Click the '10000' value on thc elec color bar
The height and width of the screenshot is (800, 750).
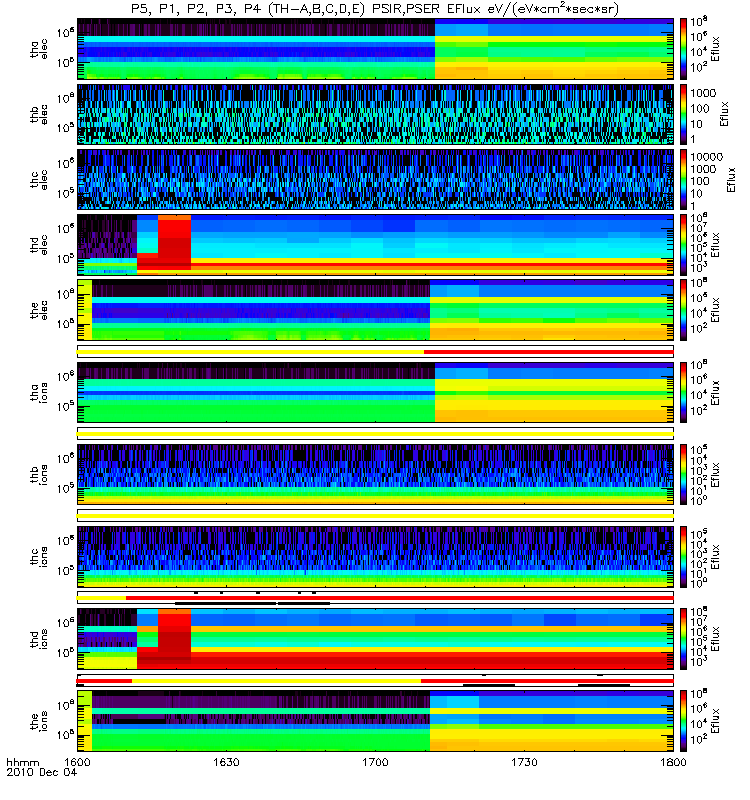pos(706,157)
